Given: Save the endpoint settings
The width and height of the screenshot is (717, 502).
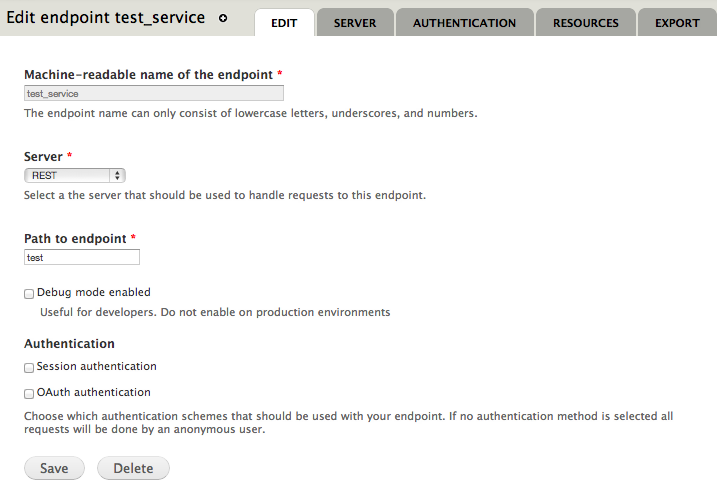Looking at the screenshot, I should (54, 468).
